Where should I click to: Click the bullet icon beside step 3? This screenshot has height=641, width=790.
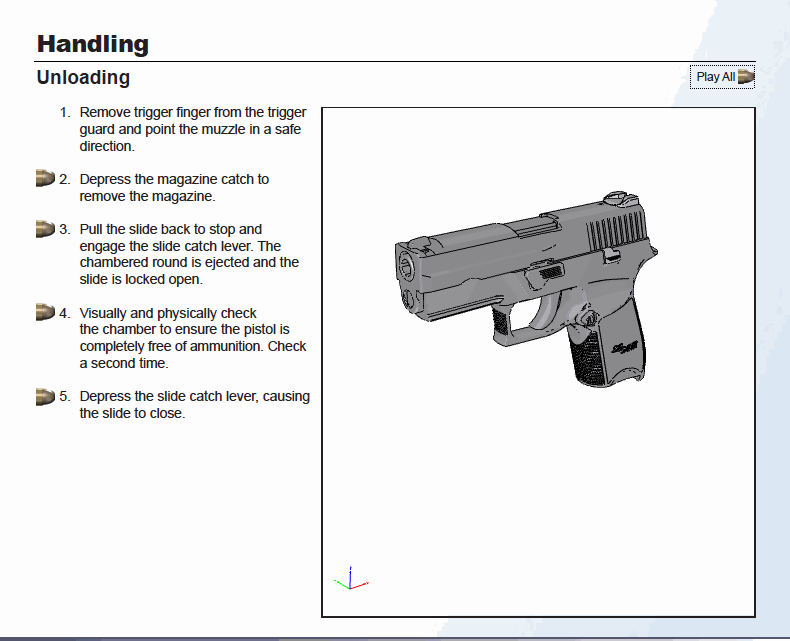[x=44, y=229]
